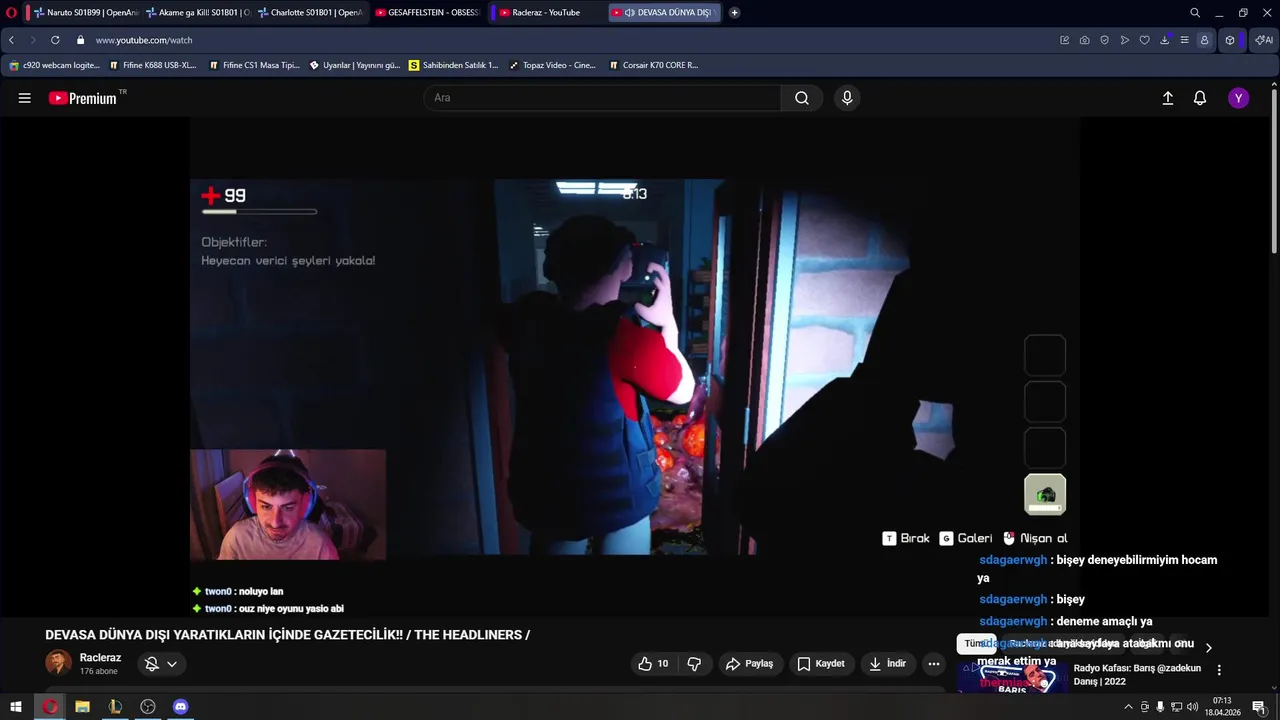Submit search with magnifier button
This screenshot has height=720, width=1280.
(x=802, y=98)
